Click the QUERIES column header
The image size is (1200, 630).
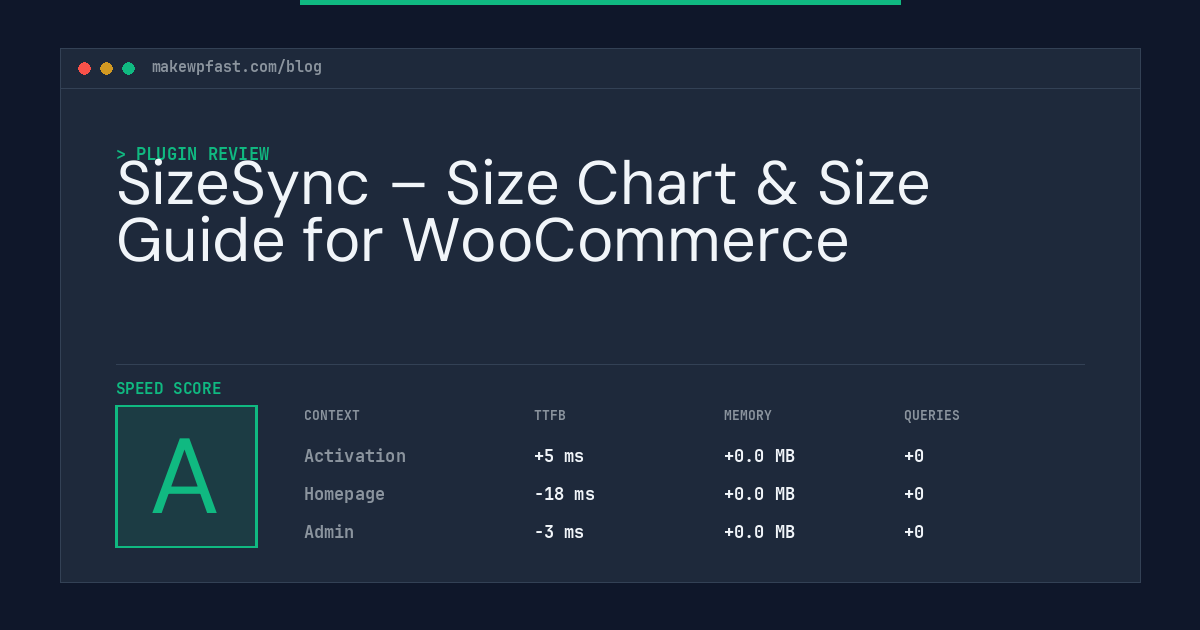tap(932, 415)
